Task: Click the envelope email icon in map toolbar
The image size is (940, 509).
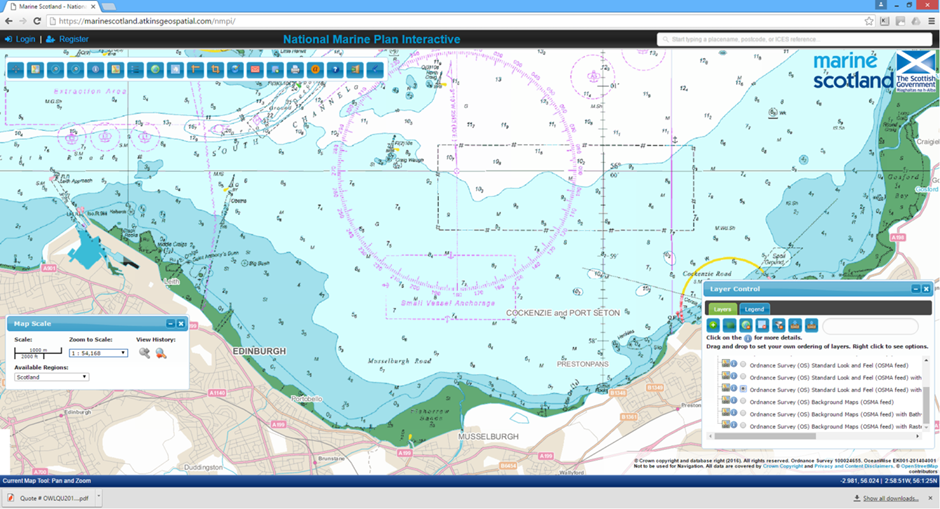Action: tap(255, 70)
